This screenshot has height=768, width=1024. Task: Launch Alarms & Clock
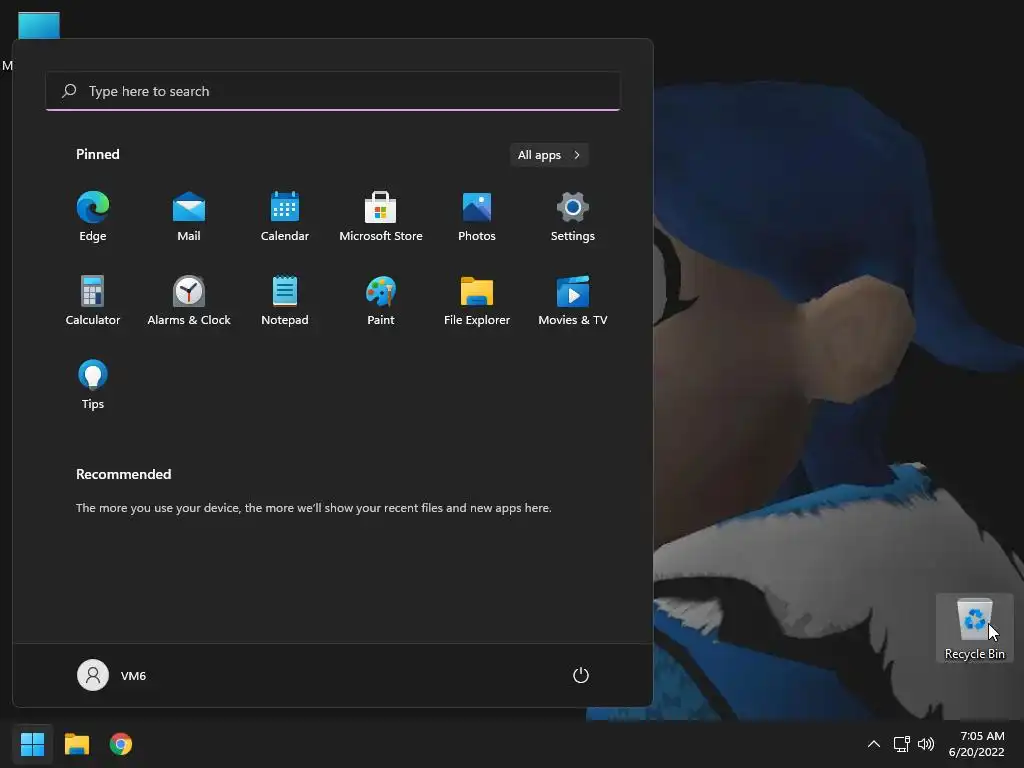[189, 300]
